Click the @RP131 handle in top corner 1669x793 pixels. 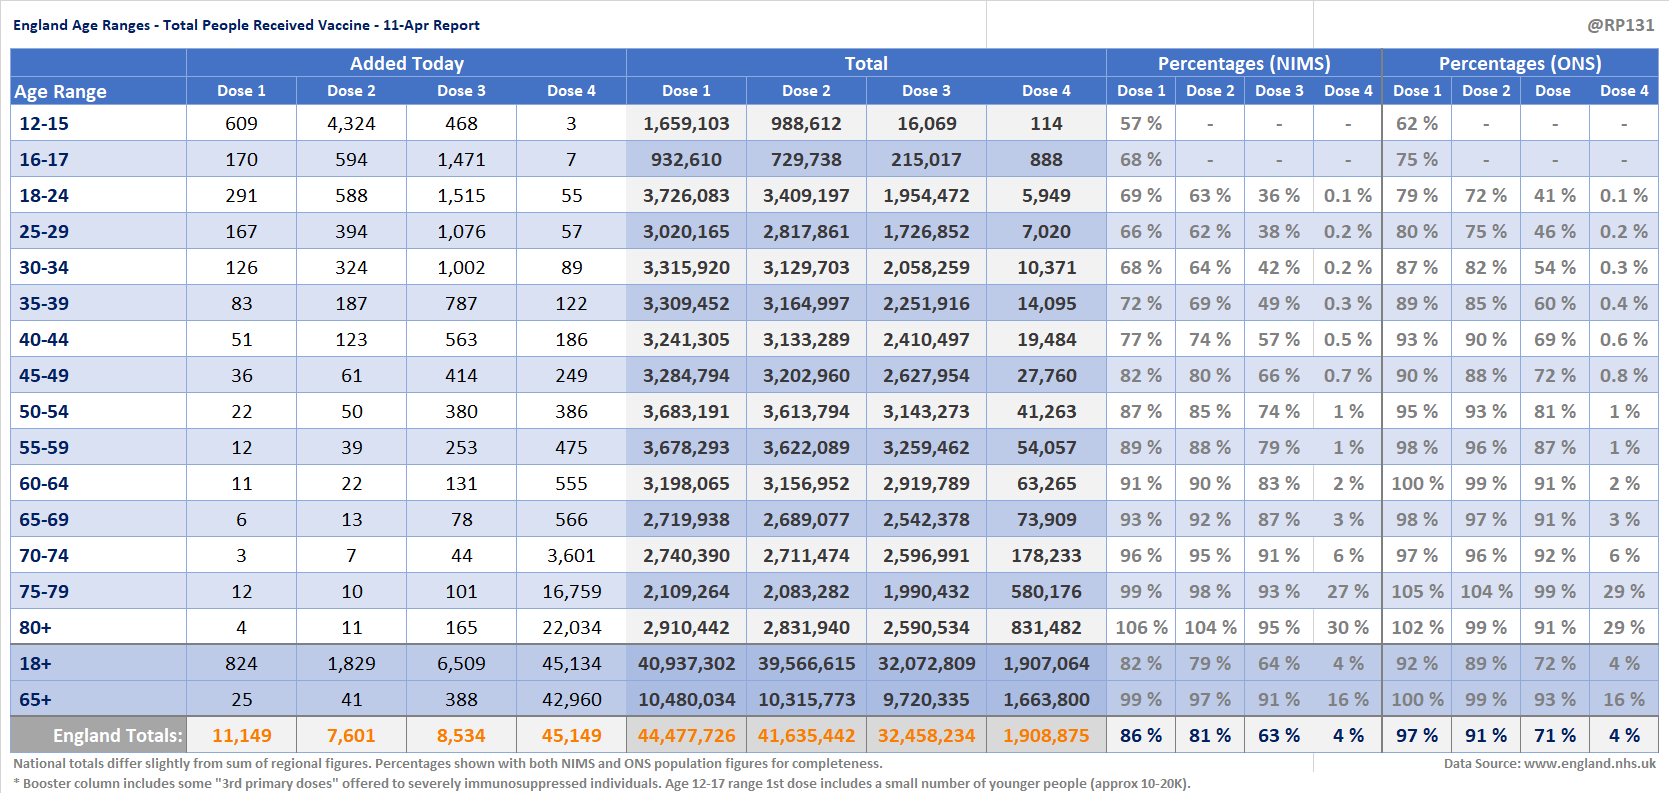(1620, 25)
